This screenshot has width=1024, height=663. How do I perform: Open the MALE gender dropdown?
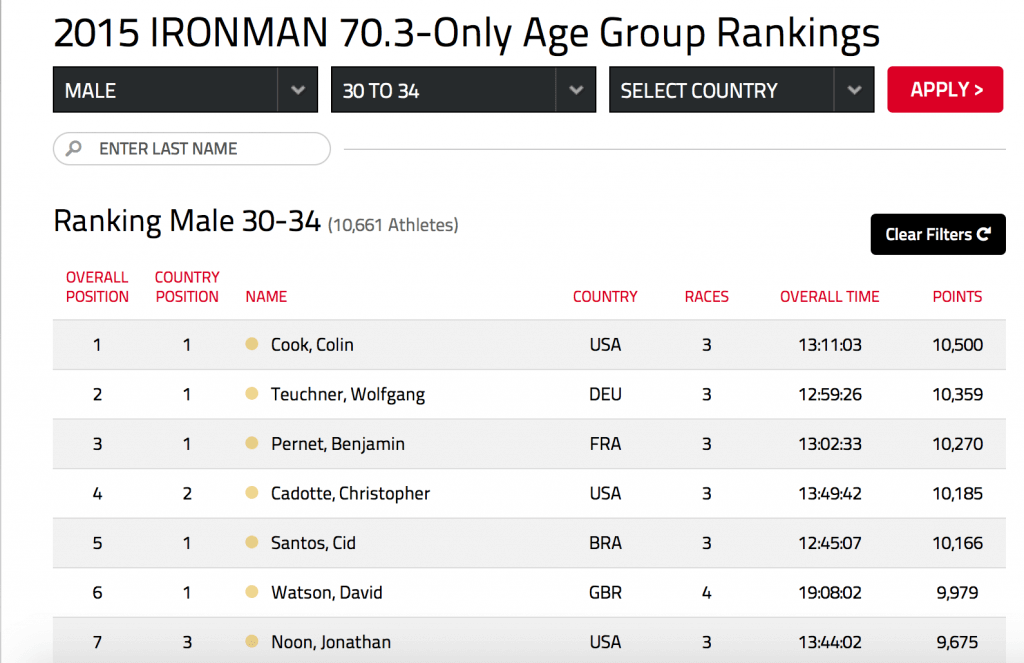(x=185, y=90)
